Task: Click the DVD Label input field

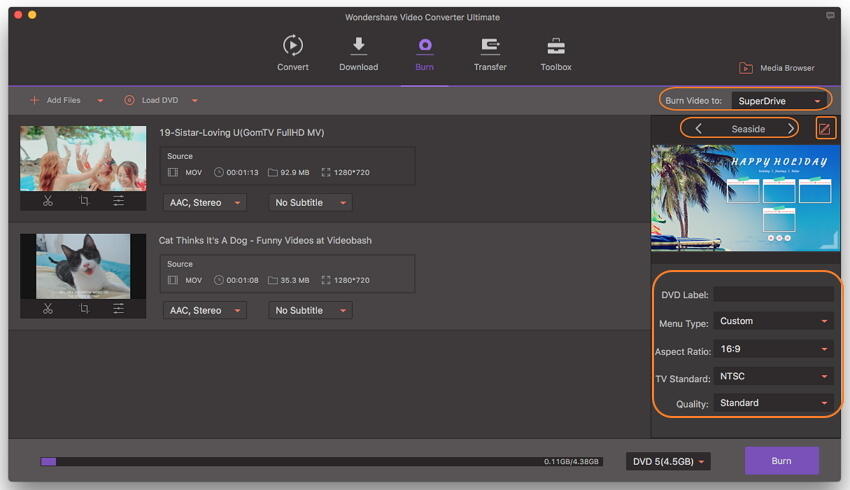Action: [774, 294]
